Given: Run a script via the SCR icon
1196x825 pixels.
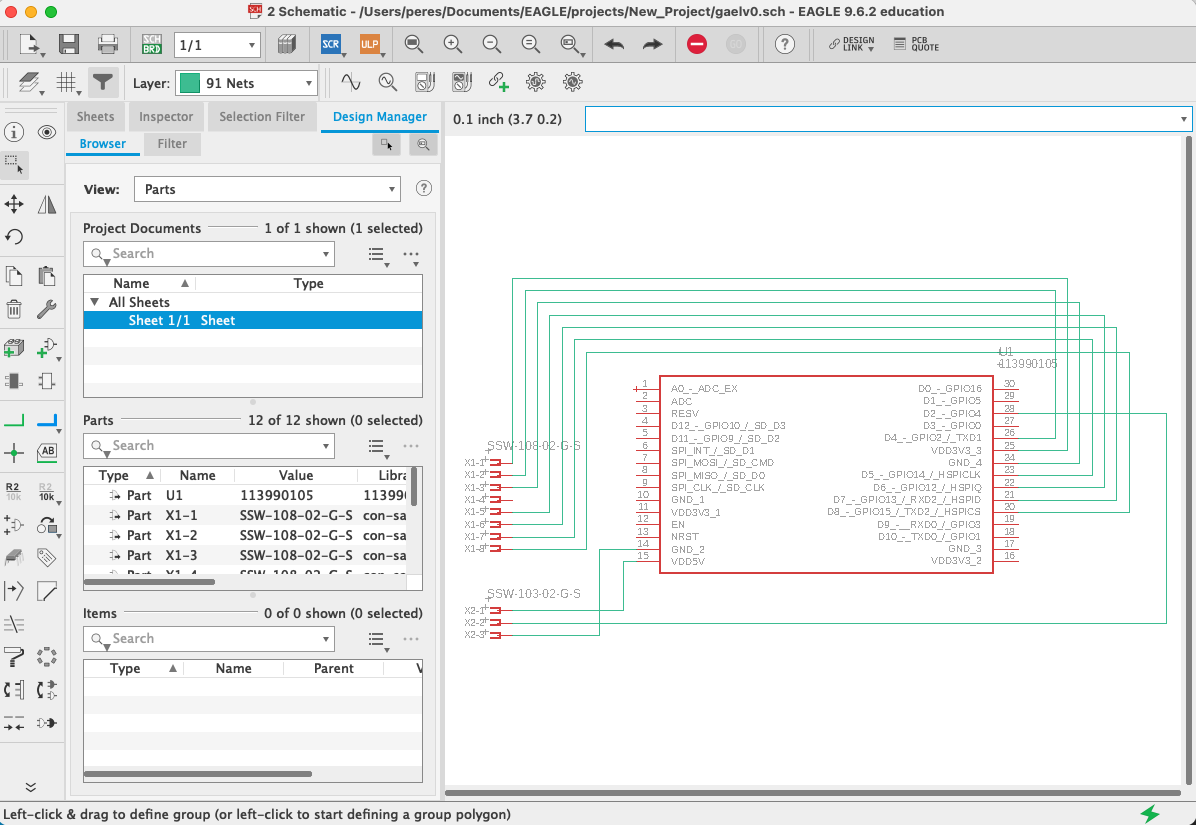Looking at the screenshot, I should pyautogui.click(x=331, y=44).
